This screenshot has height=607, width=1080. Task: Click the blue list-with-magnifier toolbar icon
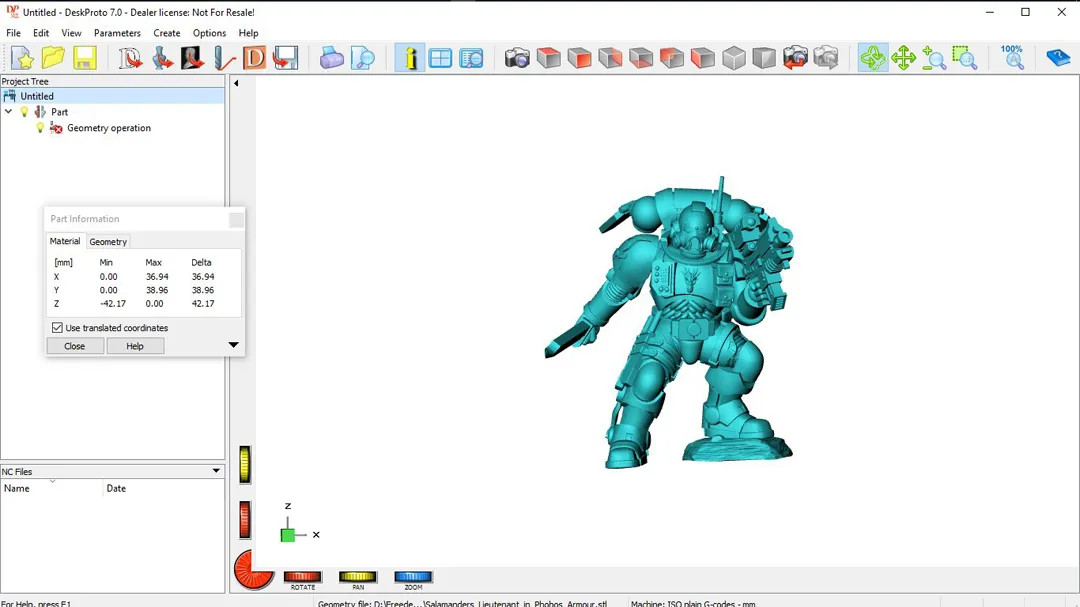(x=471, y=58)
